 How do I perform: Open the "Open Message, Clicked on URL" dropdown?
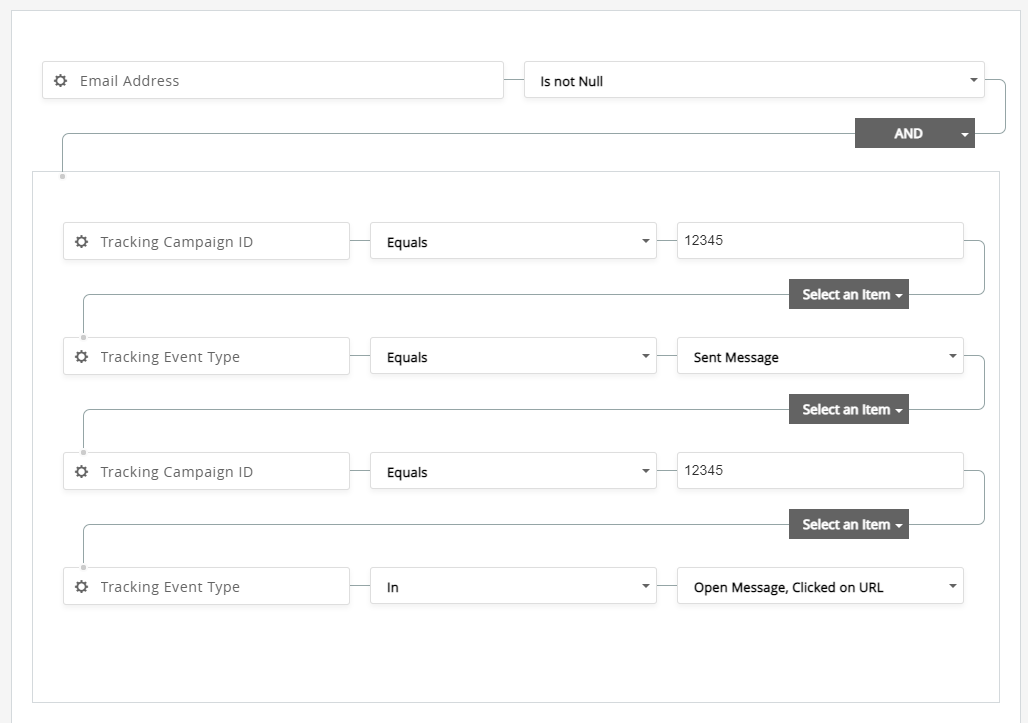point(819,587)
